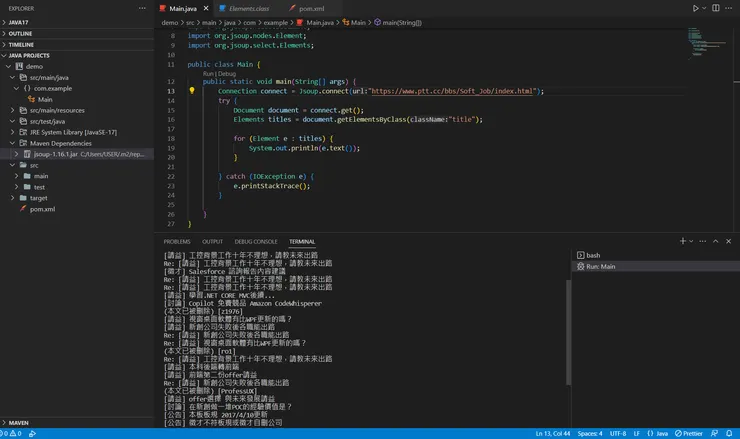Change UTF-8 encoding in status bar
740x439 pixels.
617,433
